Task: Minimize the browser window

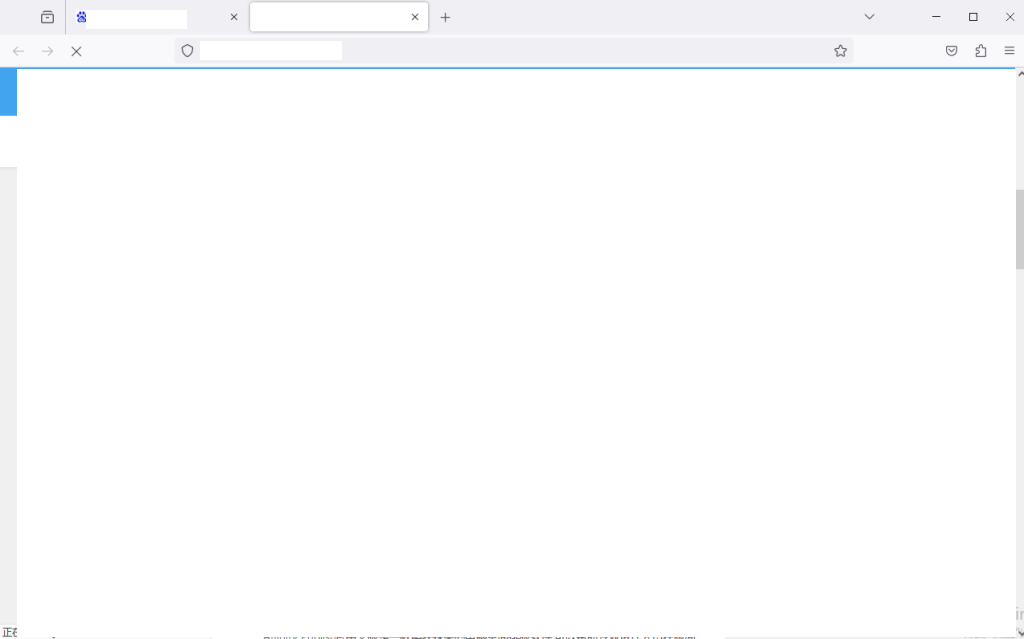Action: 936,17
